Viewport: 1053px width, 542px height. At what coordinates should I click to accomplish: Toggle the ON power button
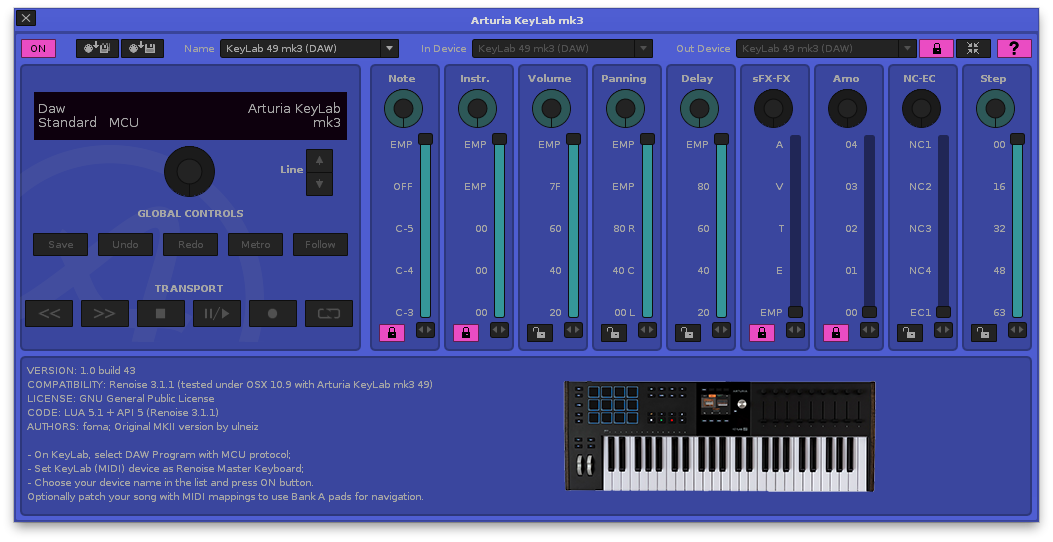[x=38, y=48]
